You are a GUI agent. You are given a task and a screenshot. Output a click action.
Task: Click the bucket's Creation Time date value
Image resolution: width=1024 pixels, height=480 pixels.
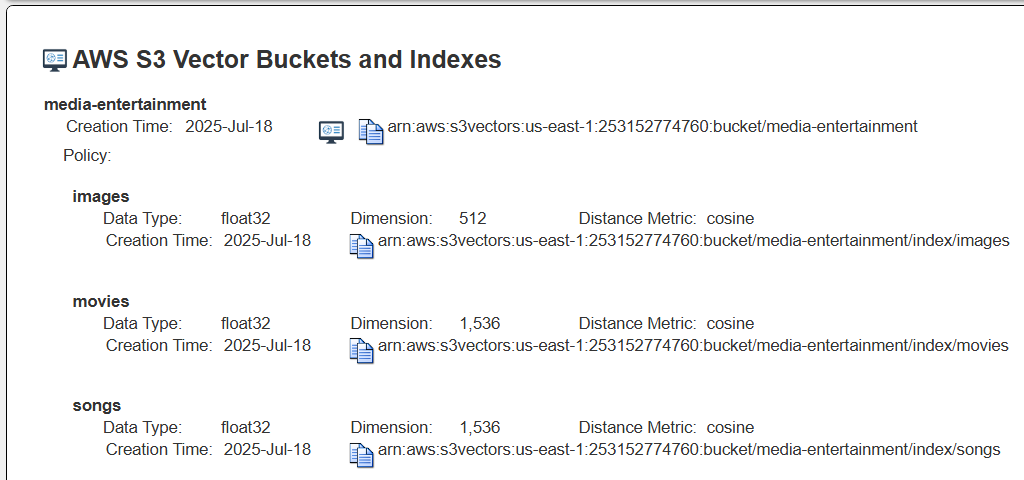pos(229,127)
